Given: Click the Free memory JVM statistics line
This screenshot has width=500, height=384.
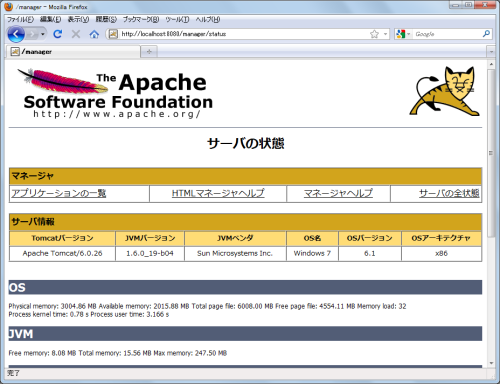Looking at the screenshot, I should (x=118, y=353).
